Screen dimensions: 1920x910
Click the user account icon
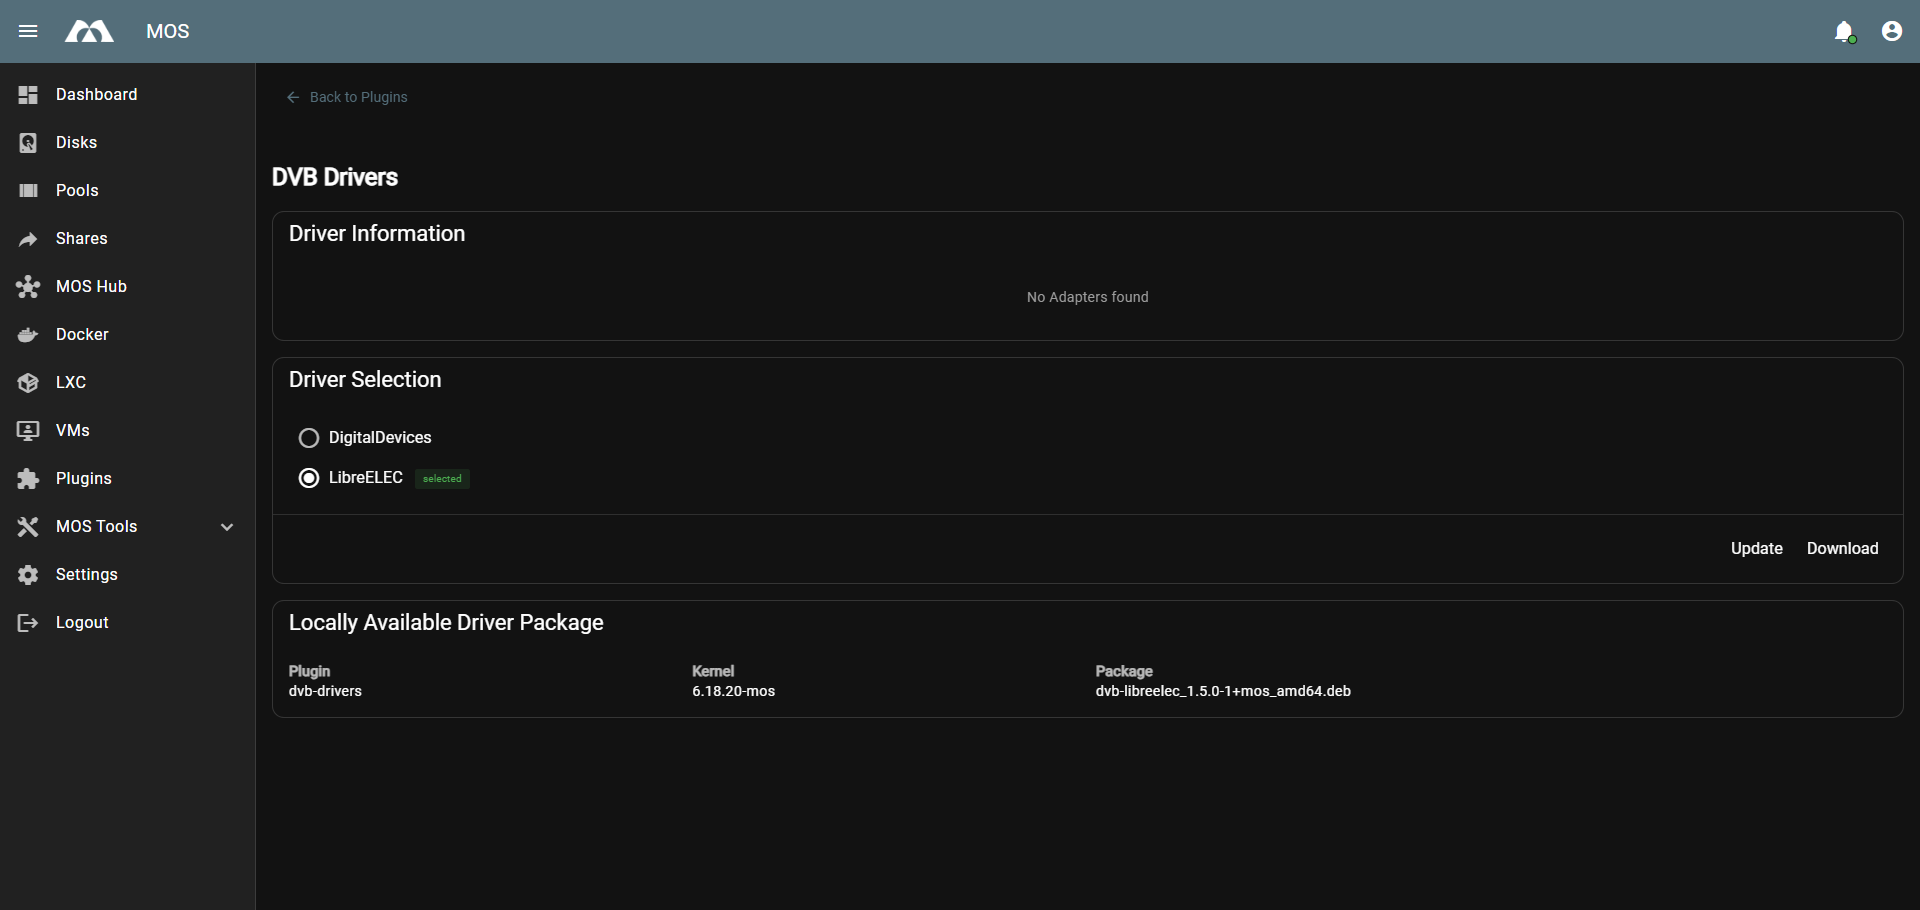click(1892, 31)
